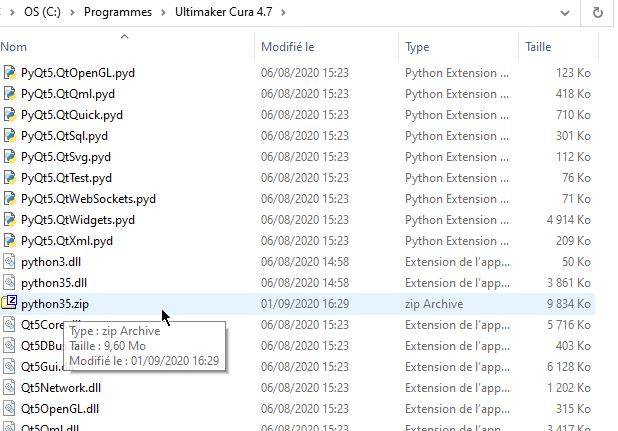This screenshot has width=618, height=431.
Task: Click the PyQt5.QtQml.pyd file icon
Action: tap(9, 94)
